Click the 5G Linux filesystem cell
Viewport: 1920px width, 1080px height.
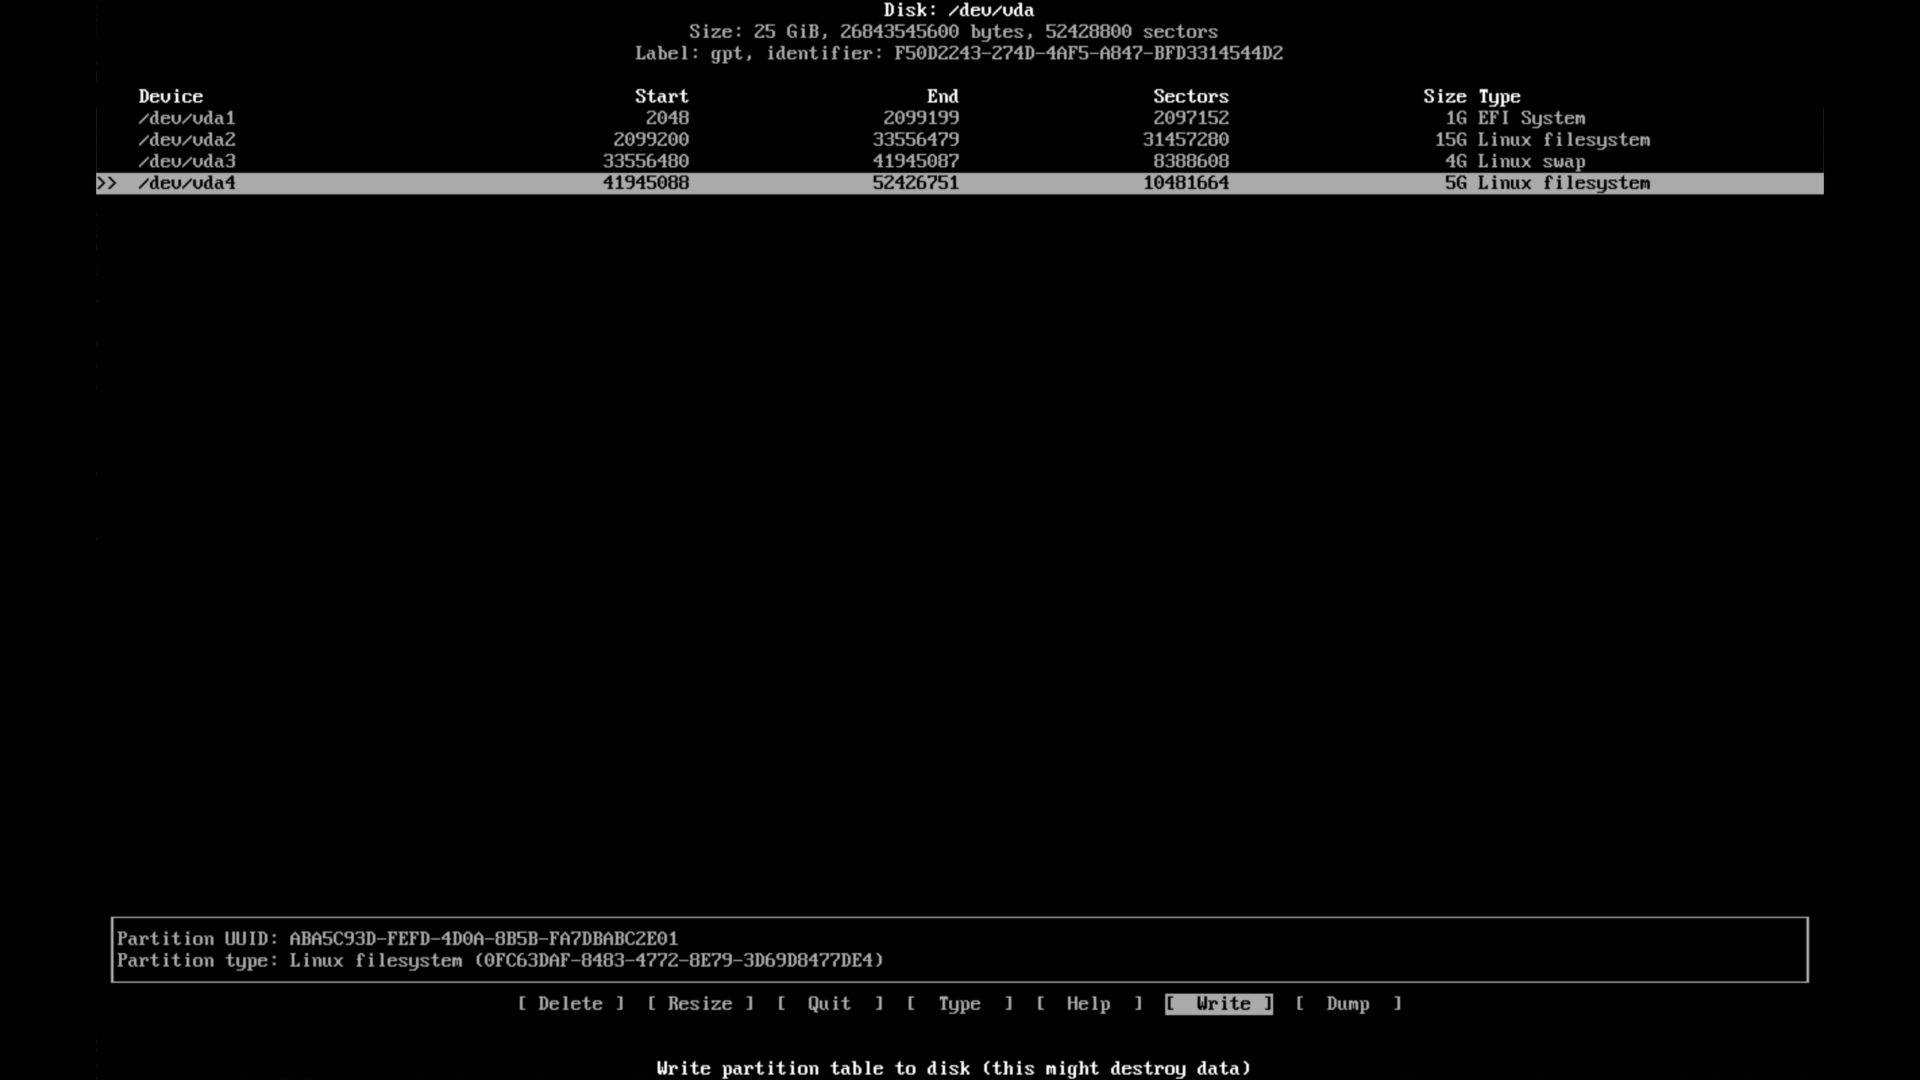tap(1548, 183)
